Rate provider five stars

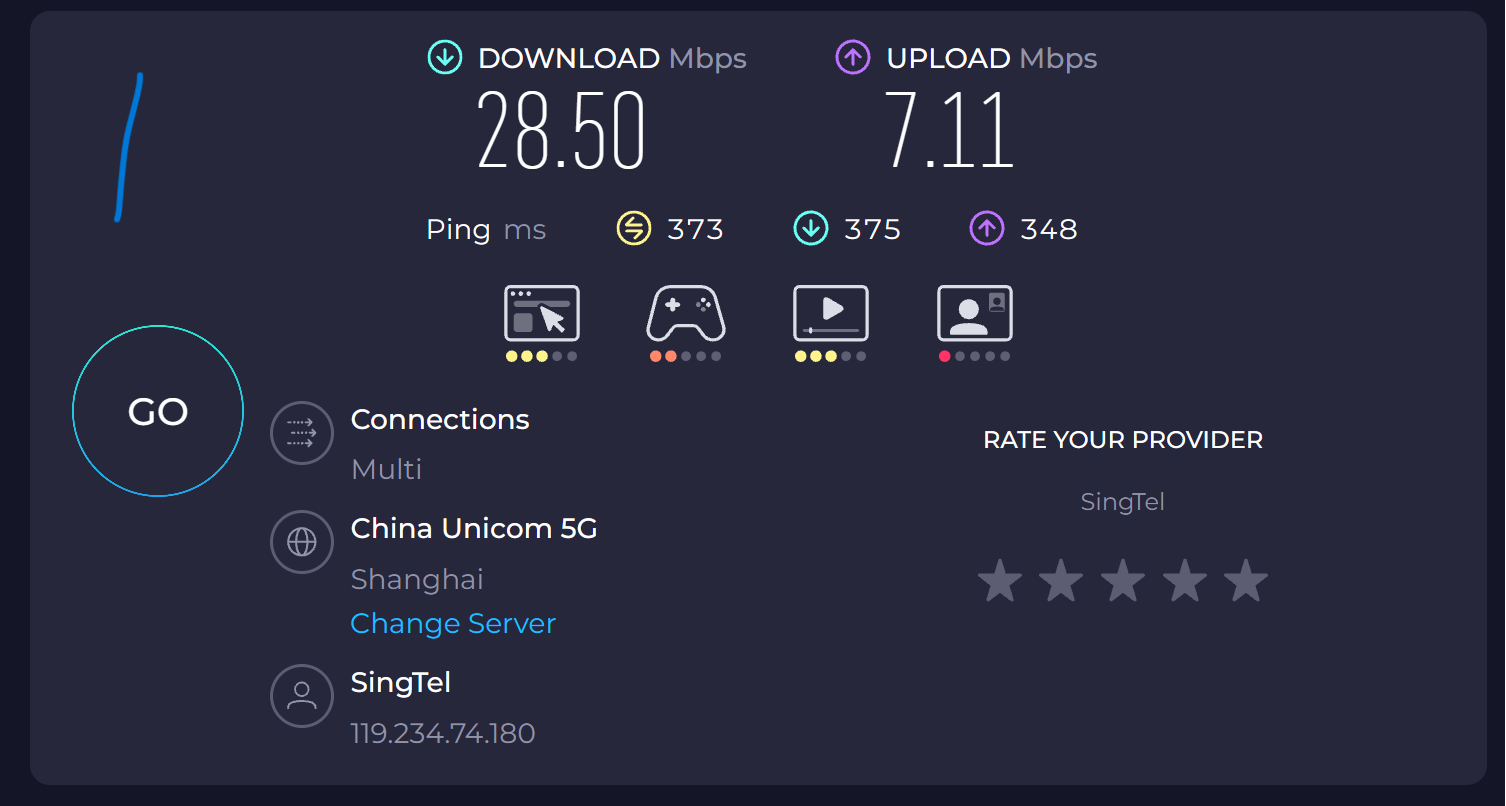point(1246,581)
